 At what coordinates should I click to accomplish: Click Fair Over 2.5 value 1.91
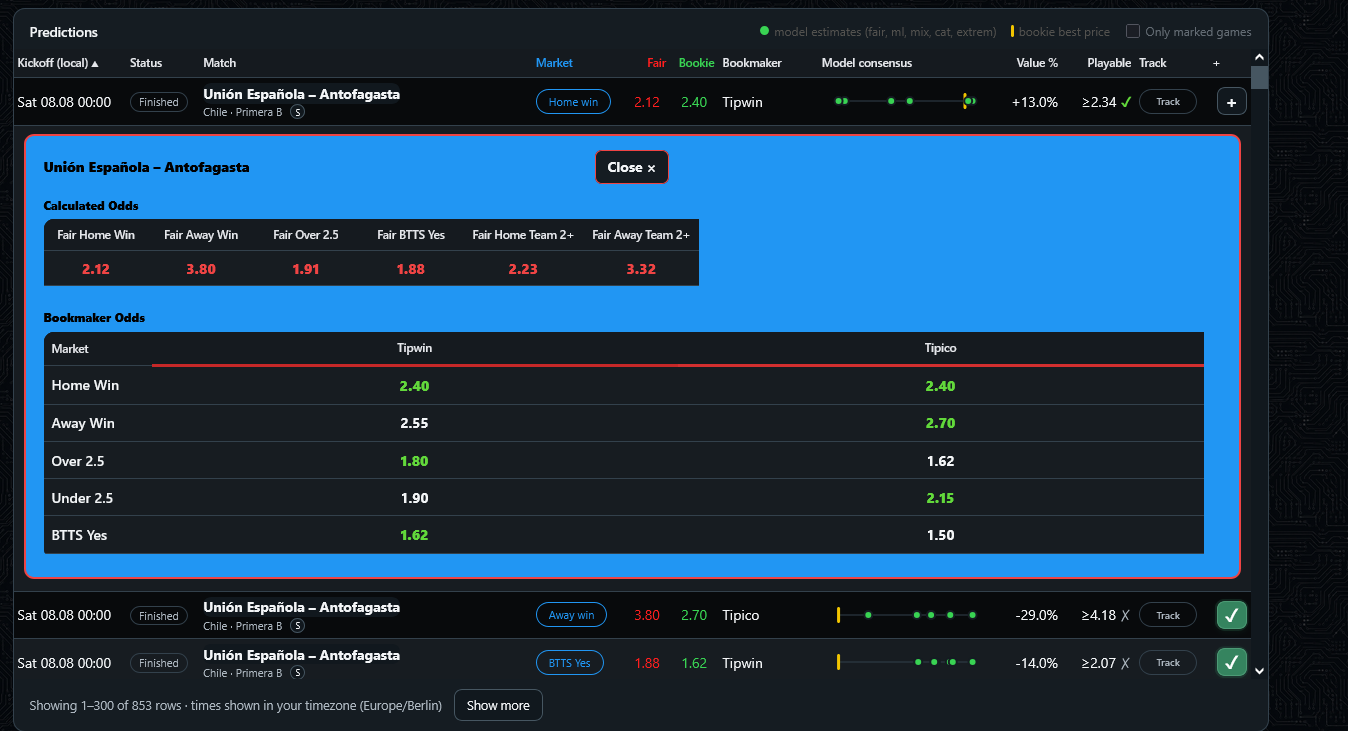point(306,269)
